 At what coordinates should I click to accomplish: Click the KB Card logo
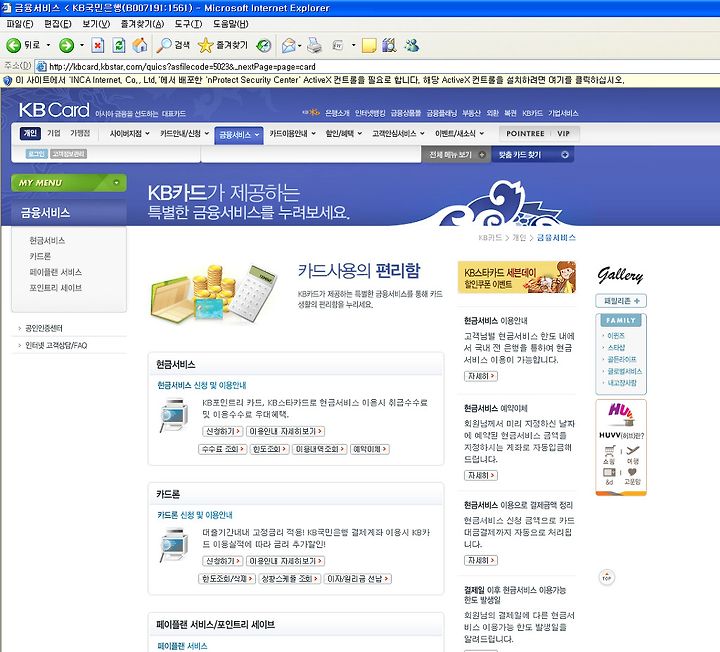pos(54,111)
